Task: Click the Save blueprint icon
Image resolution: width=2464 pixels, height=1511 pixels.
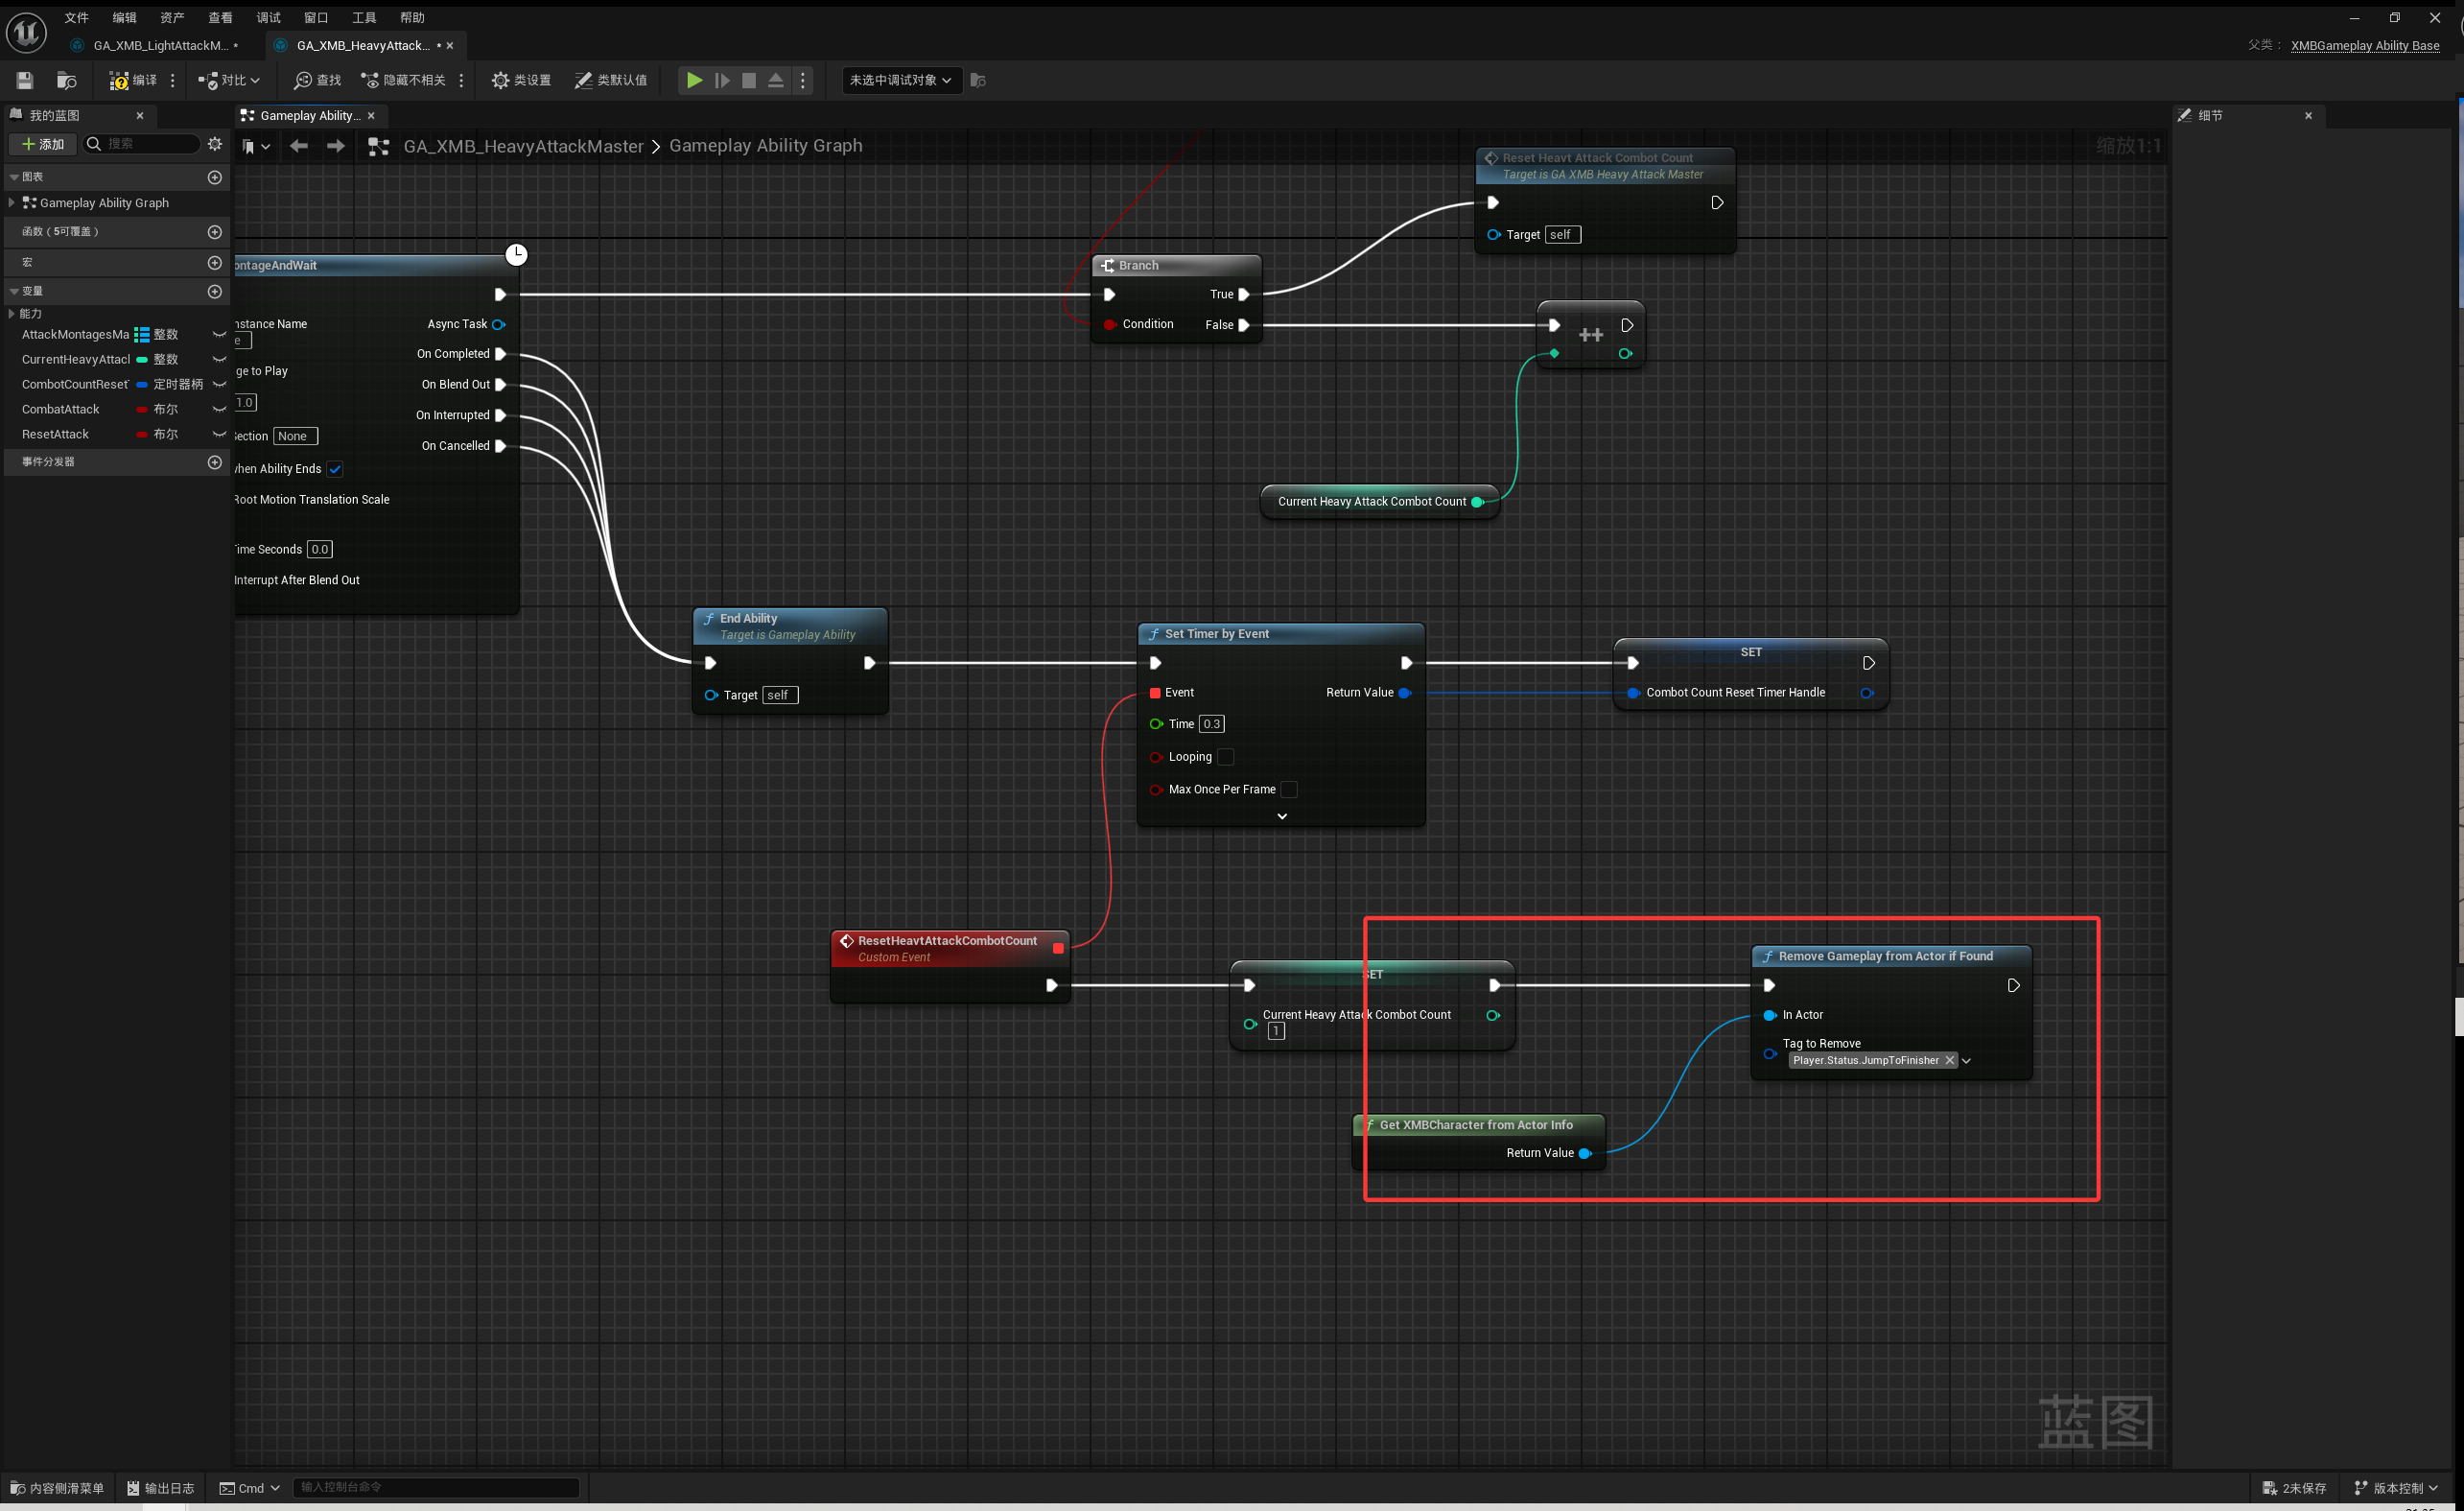Action: point(25,80)
